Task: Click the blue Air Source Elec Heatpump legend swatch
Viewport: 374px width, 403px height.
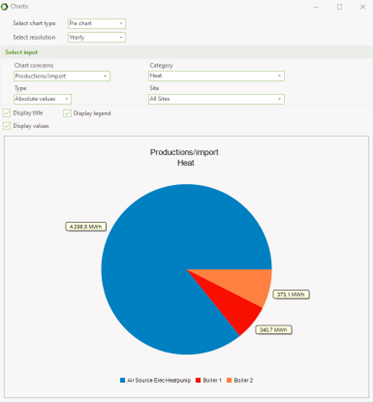Action: 123,380
